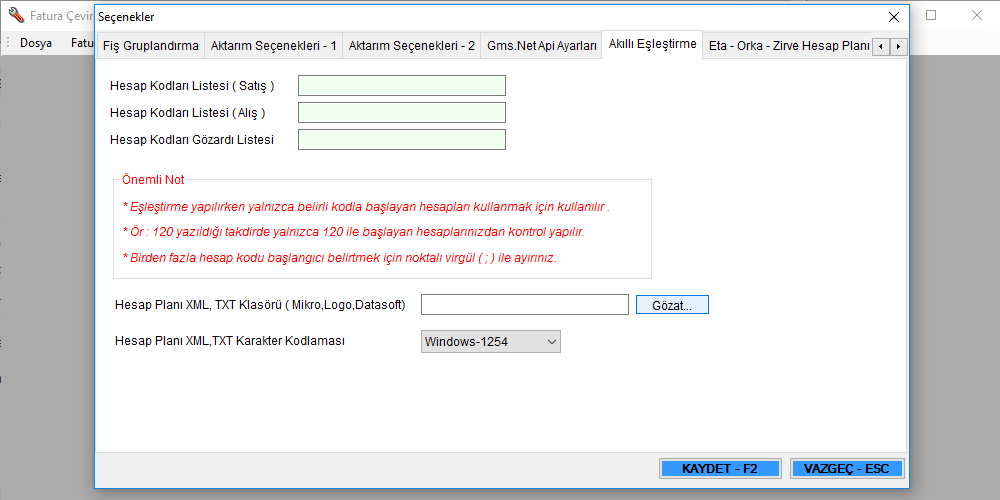
Task: Switch to the Fiş Gruplandırma tab
Action: pyautogui.click(x=151, y=46)
